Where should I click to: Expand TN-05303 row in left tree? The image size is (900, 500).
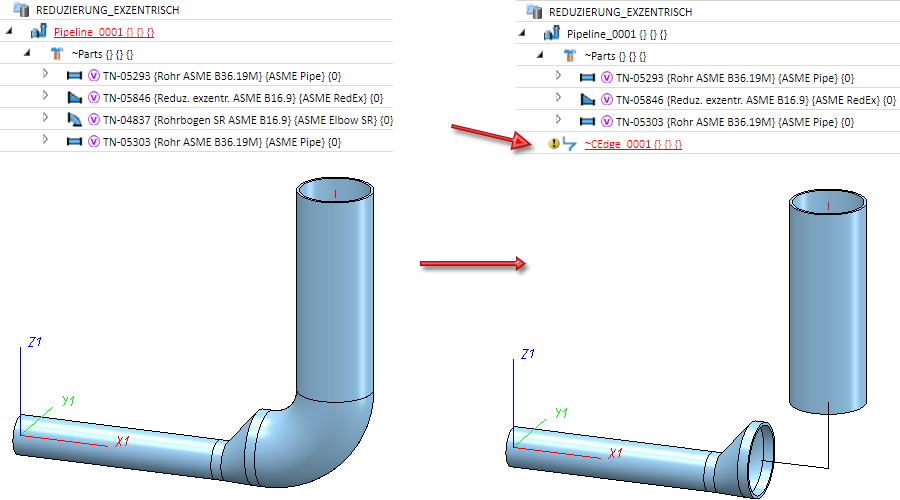point(45,139)
